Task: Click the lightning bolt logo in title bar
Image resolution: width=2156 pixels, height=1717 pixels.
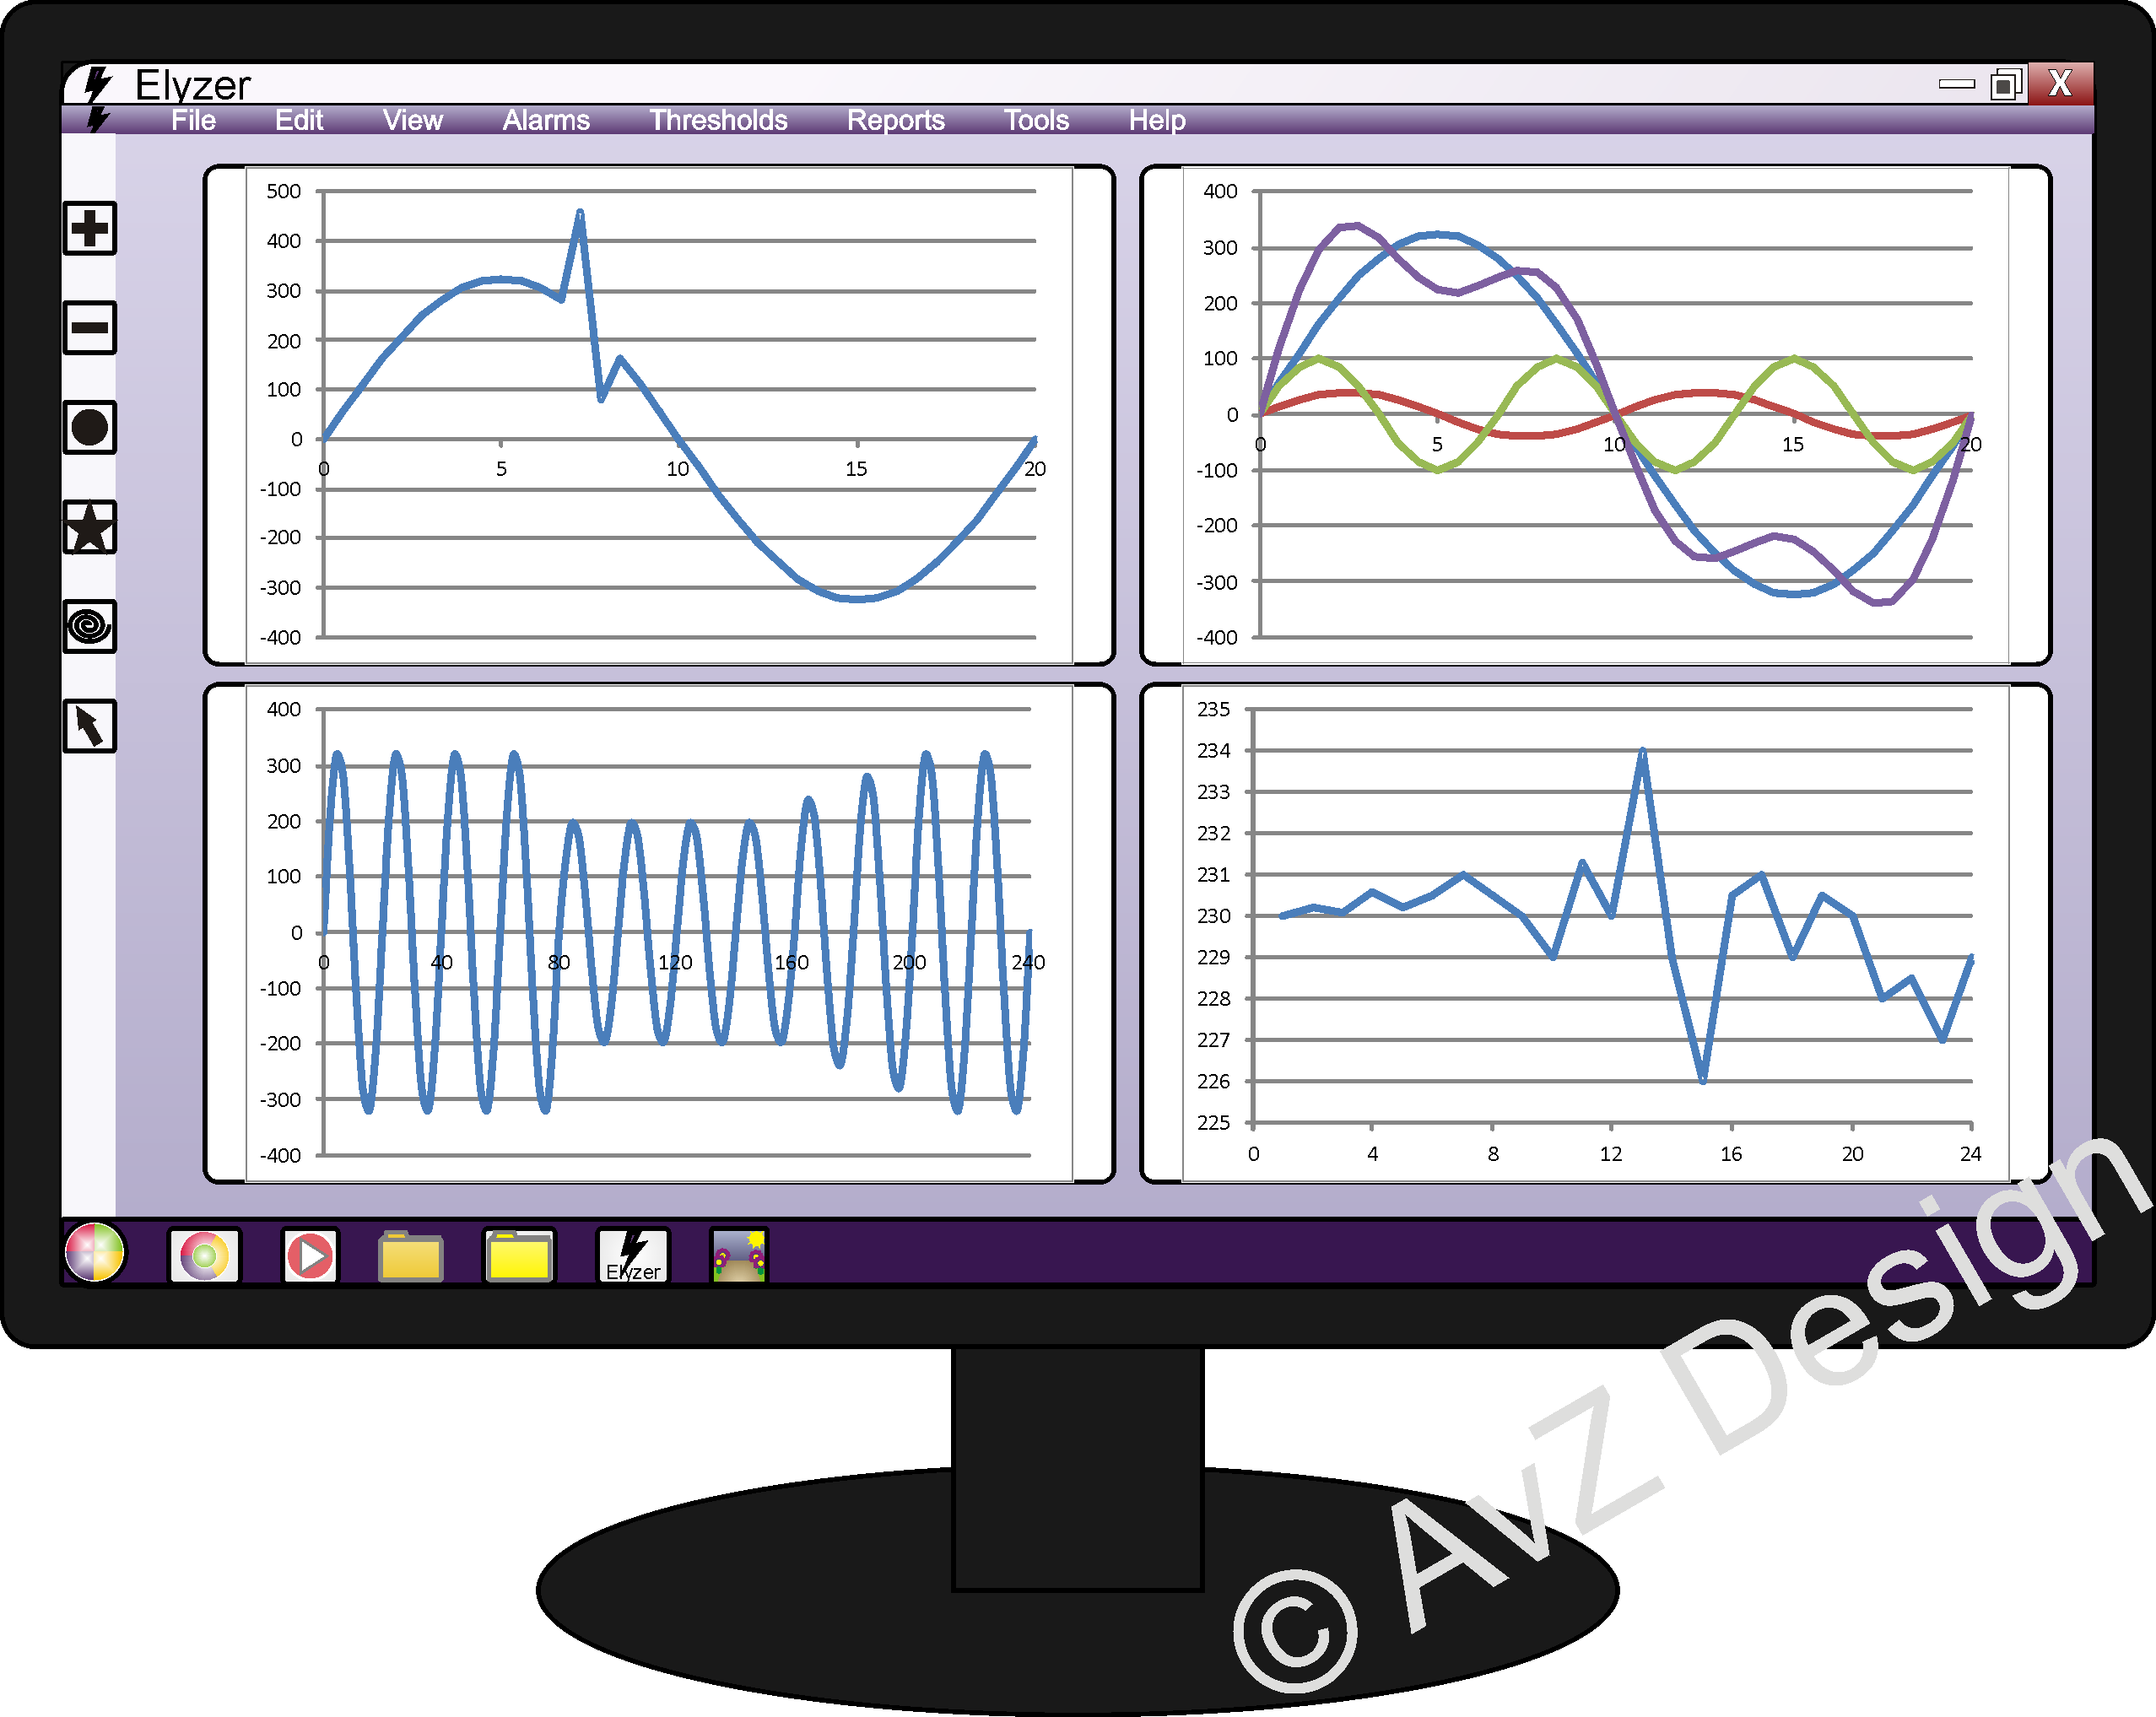Action: click(97, 85)
